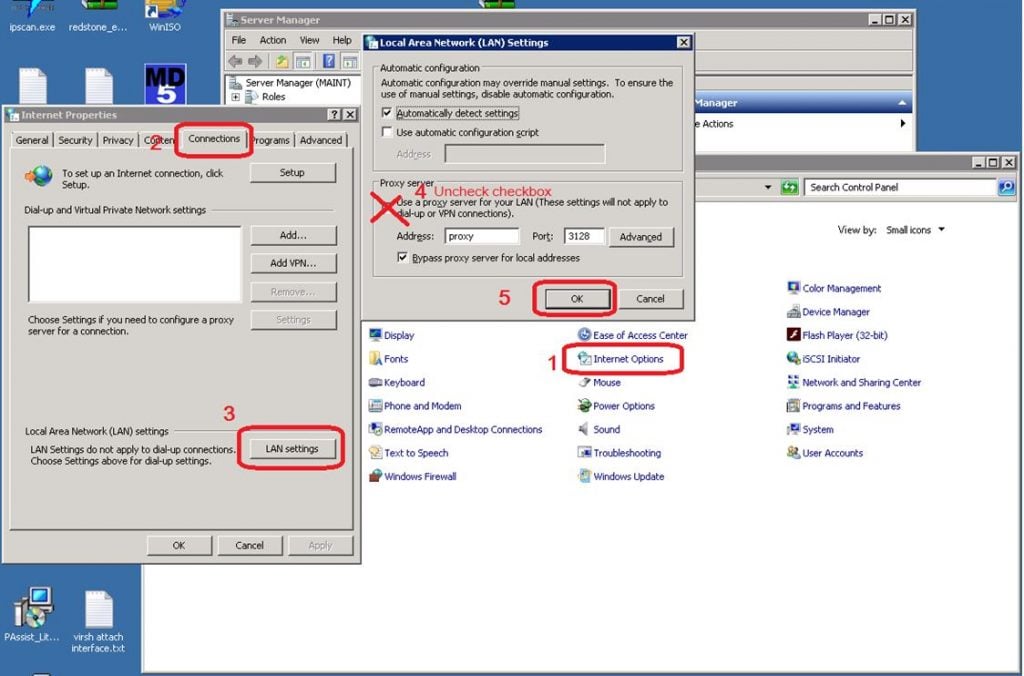This screenshot has width=1024, height=676.
Task: Toggle the Show/Hide Console Tree toolbar icon
Action: [303, 62]
